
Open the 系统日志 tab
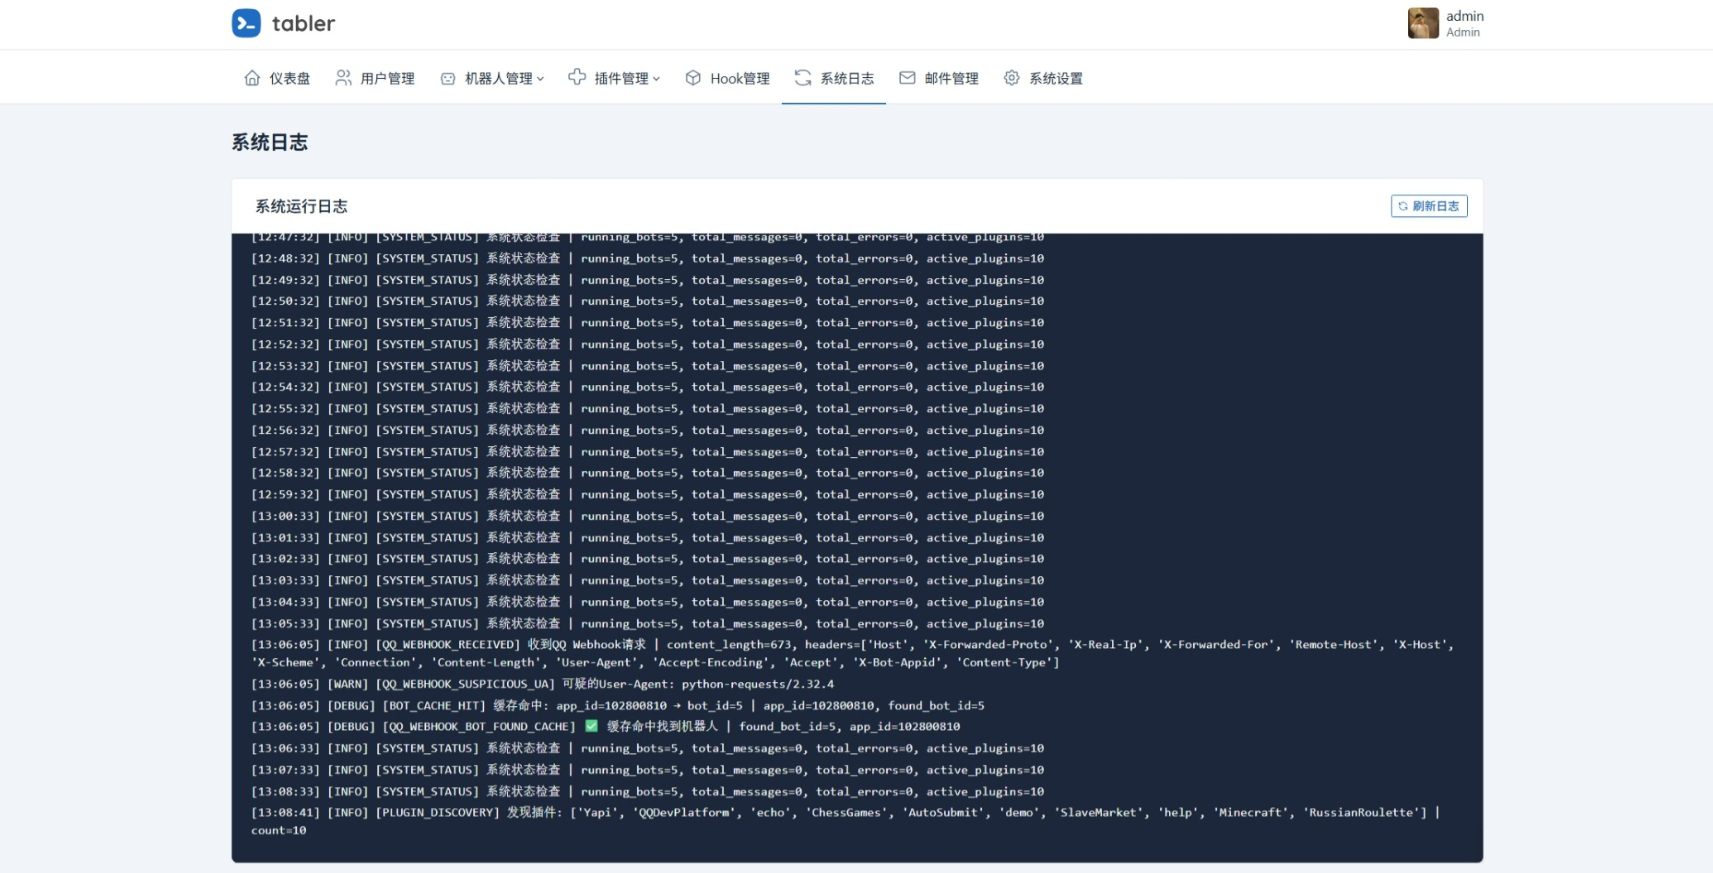846,79
